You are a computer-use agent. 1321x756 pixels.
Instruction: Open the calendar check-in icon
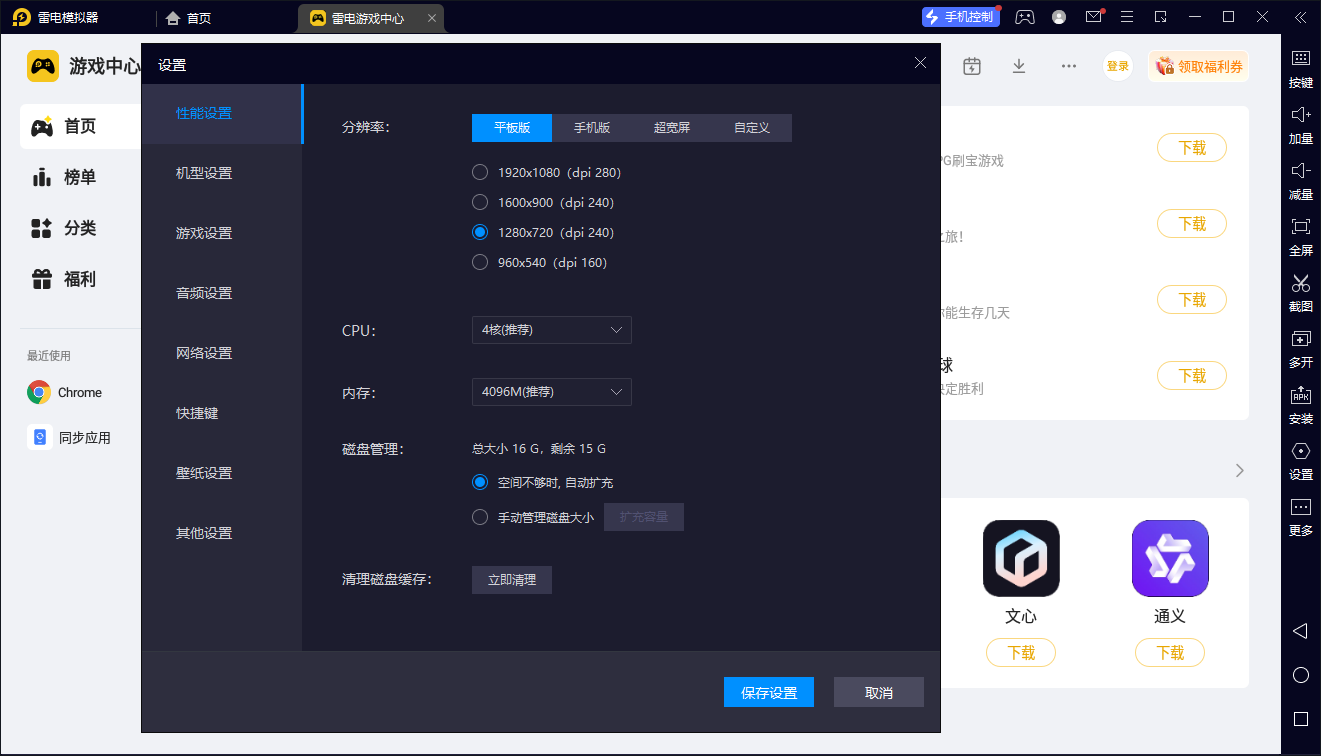[971, 66]
